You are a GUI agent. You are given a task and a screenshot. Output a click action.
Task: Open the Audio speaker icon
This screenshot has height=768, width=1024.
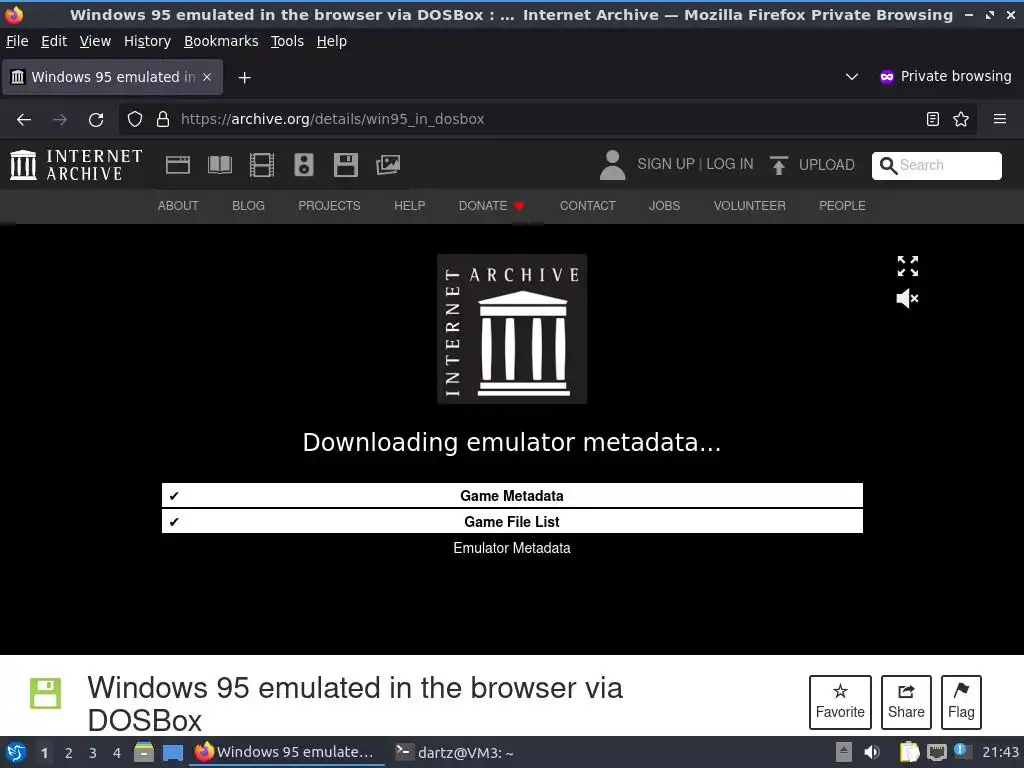point(304,165)
